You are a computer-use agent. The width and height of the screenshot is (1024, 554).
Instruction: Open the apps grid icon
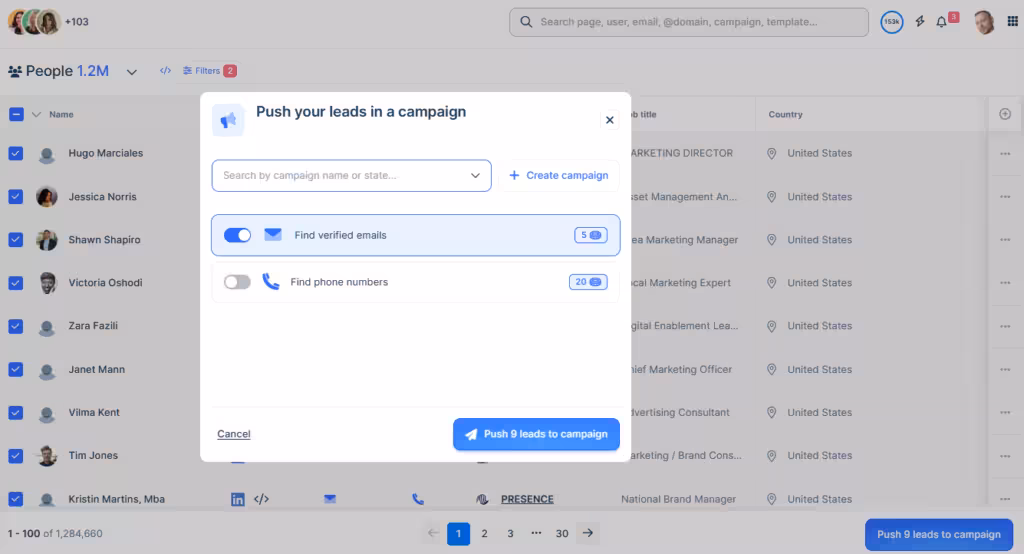pyautogui.click(x=1012, y=22)
